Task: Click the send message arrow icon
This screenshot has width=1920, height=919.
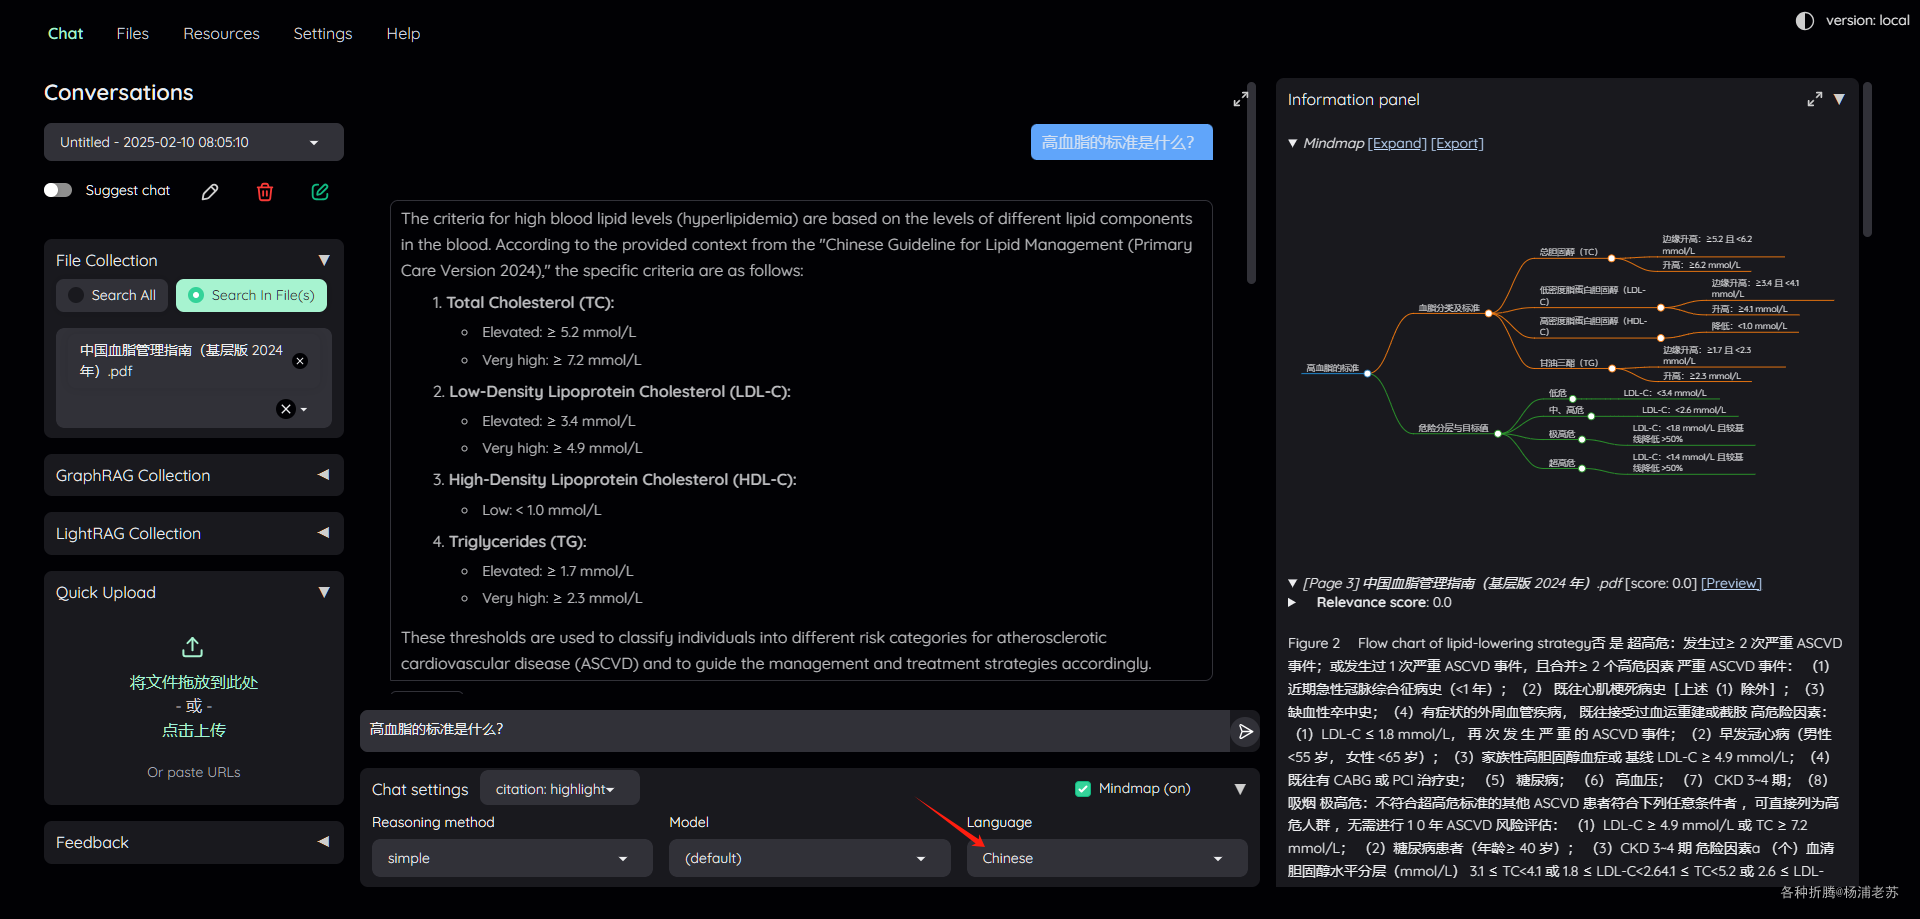Action: 1245,731
